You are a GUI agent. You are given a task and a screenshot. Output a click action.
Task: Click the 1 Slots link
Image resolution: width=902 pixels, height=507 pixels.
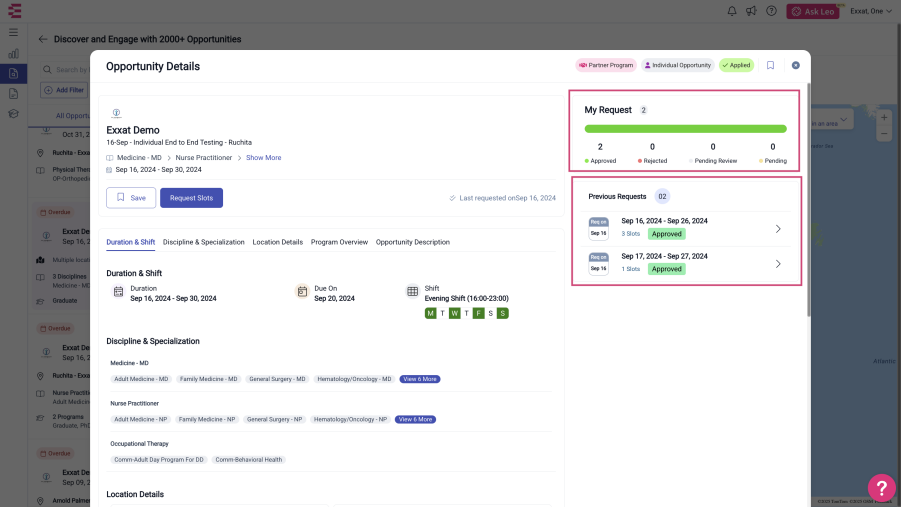[x=630, y=269]
